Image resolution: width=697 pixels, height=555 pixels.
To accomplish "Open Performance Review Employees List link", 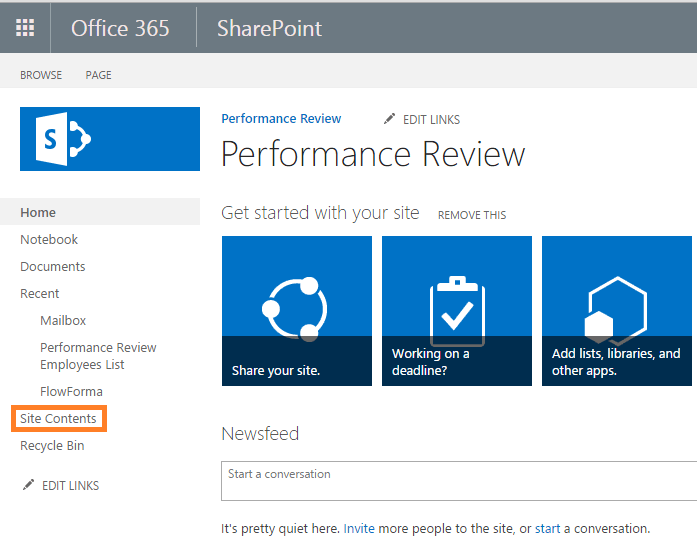I will click(x=98, y=356).
